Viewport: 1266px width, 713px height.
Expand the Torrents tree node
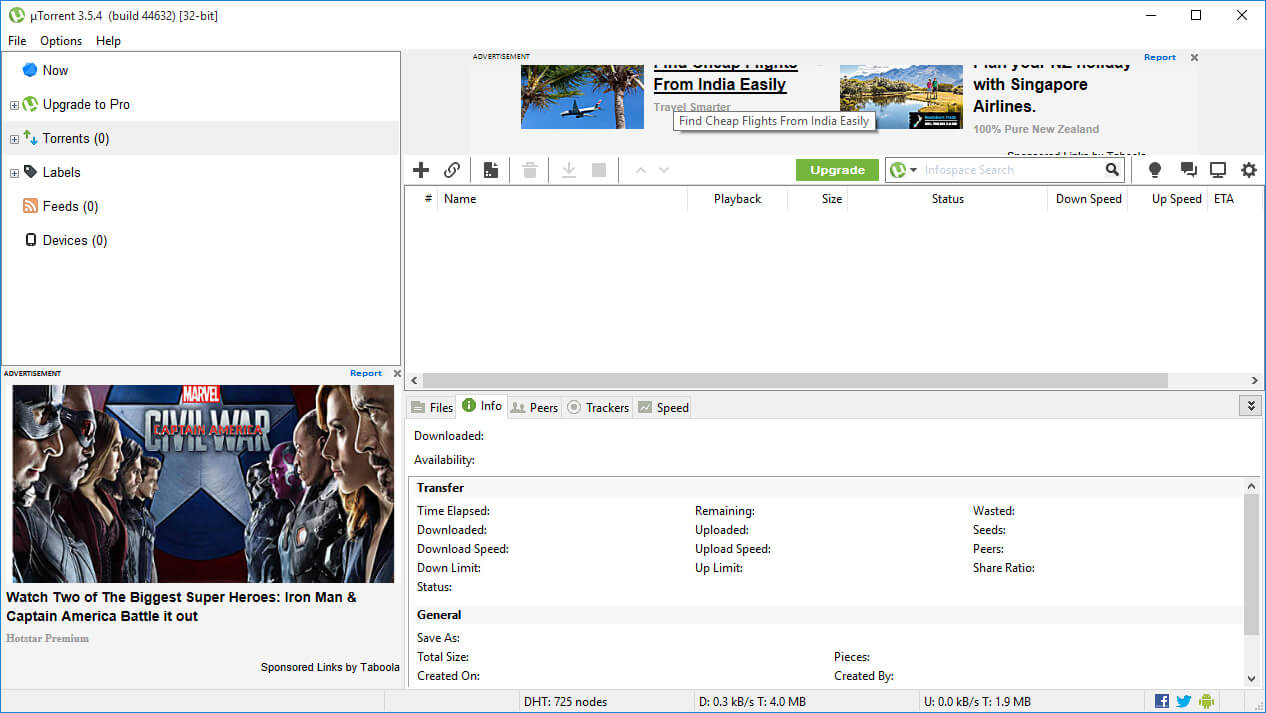14,139
